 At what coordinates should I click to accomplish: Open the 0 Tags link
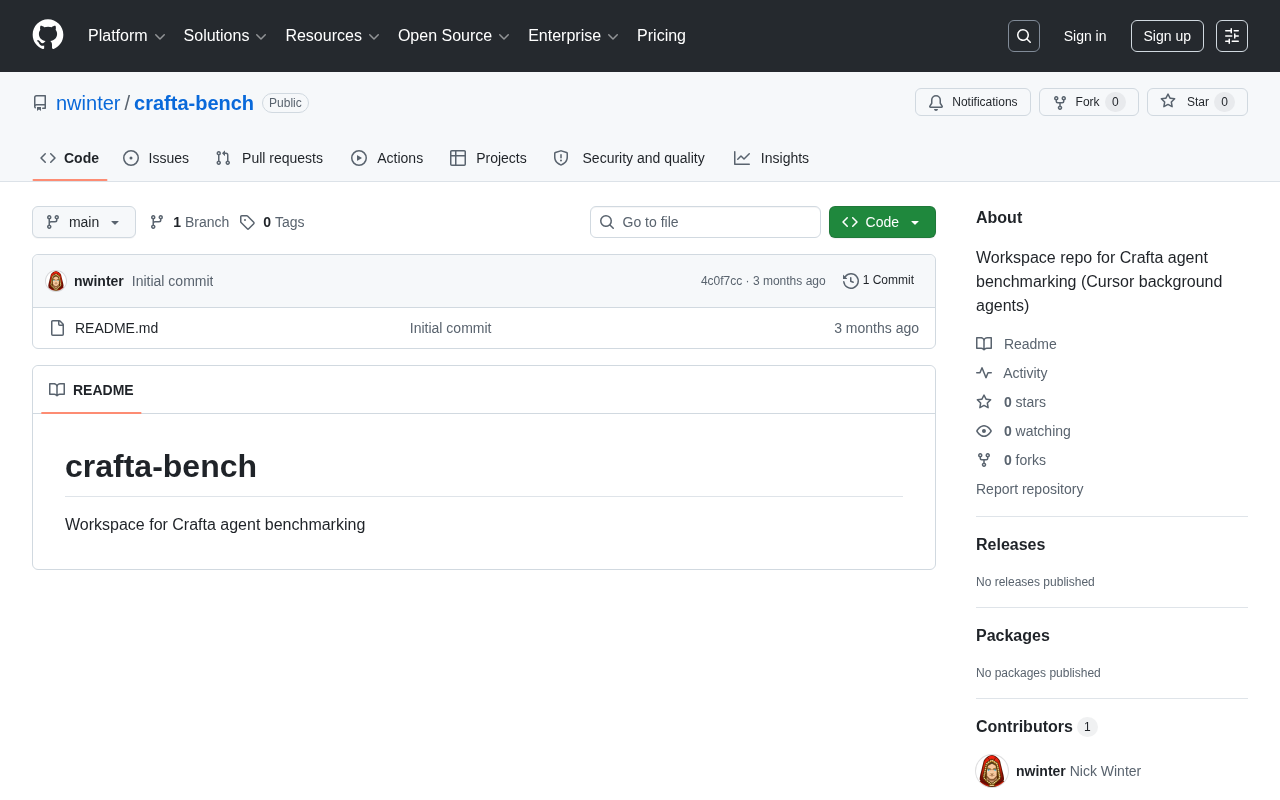pos(272,222)
